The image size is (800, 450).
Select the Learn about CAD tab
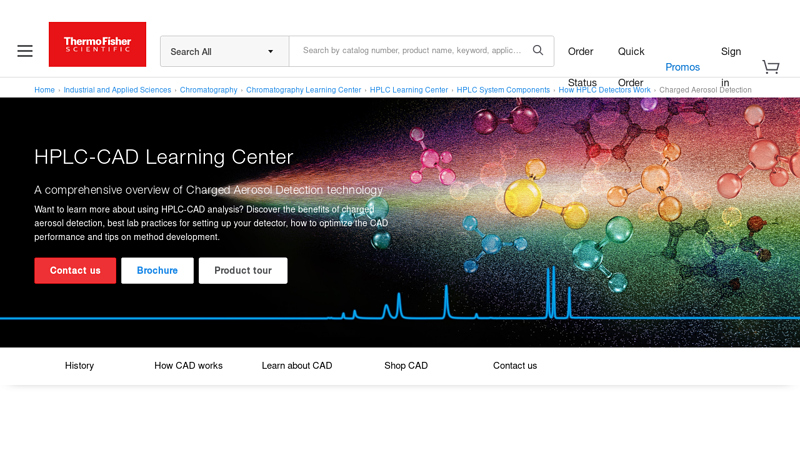coord(297,366)
